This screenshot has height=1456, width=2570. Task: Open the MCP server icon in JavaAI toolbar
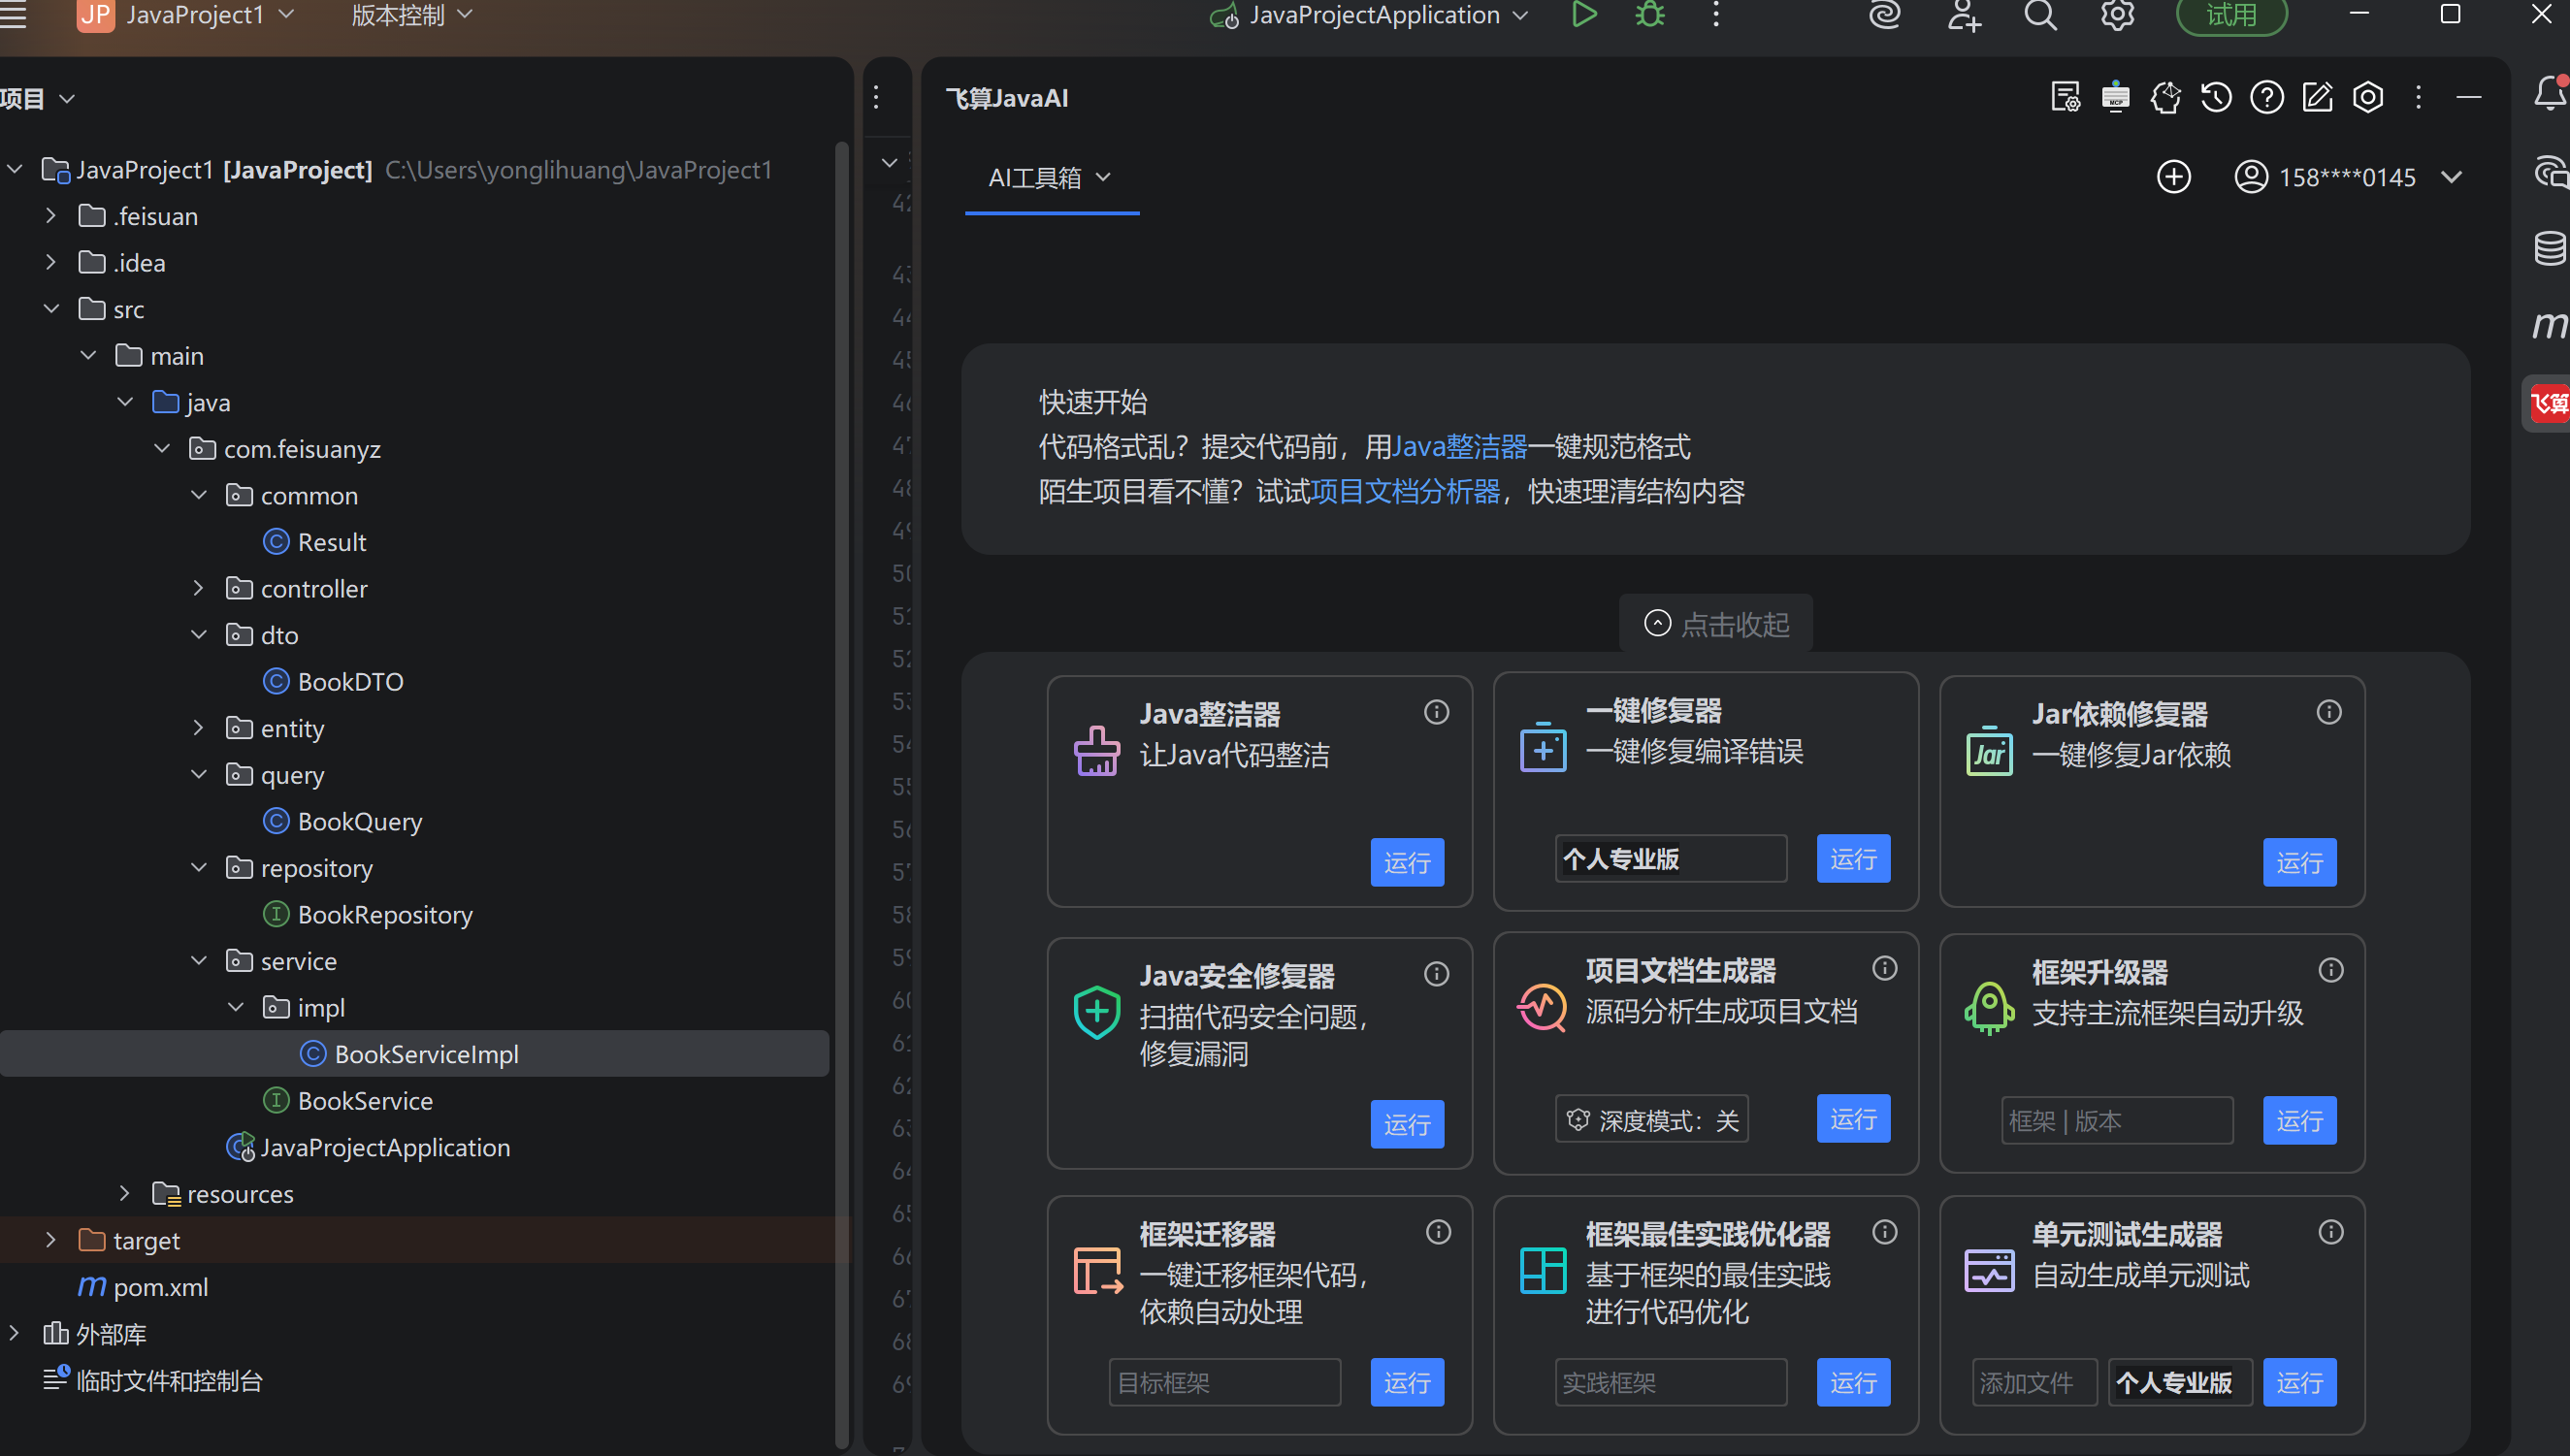coord(2115,97)
